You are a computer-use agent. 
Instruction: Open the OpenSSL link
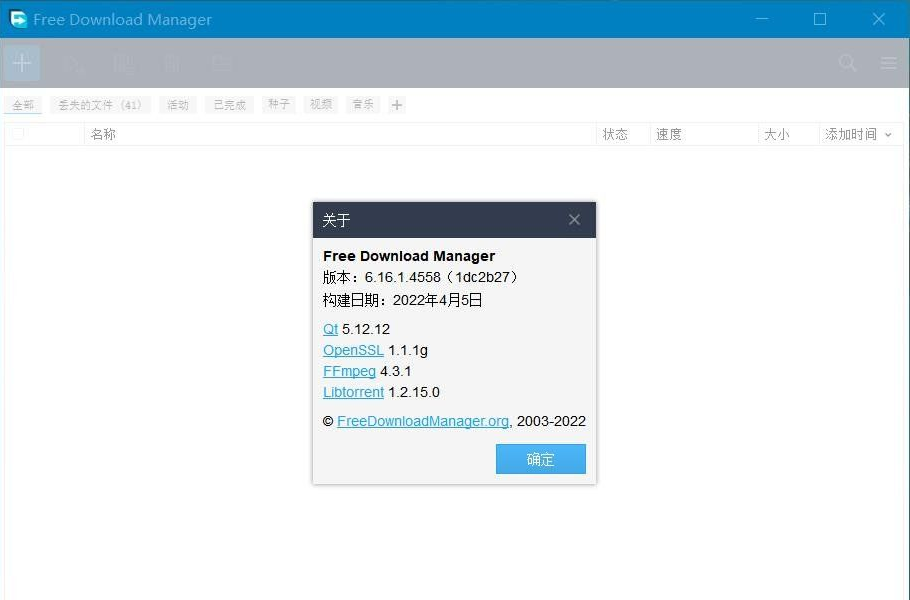pyautogui.click(x=353, y=350)
